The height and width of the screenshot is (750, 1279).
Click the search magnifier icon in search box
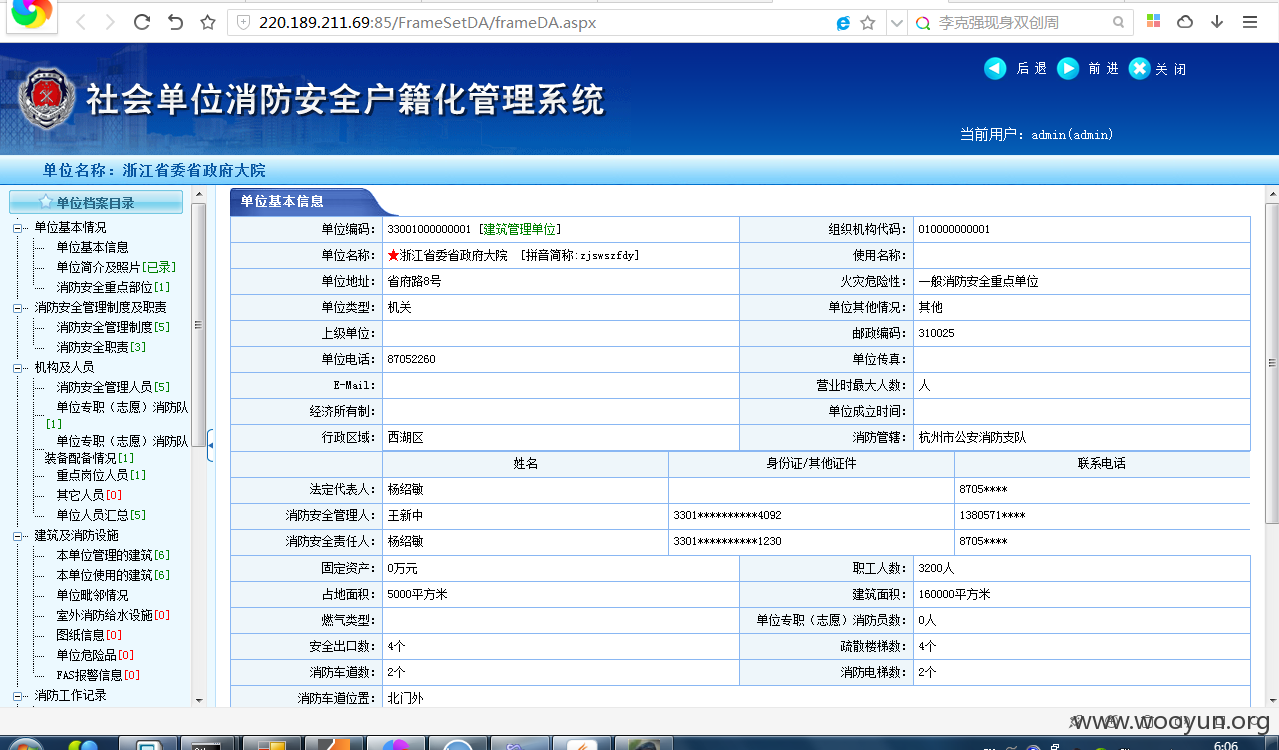[1119, 22]
